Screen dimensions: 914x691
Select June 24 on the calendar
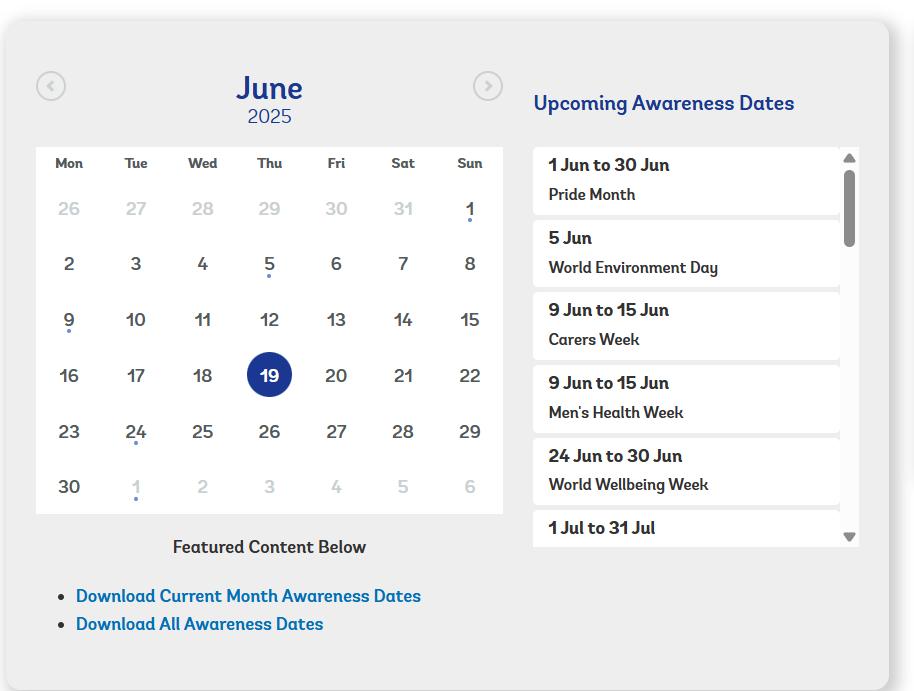(136, 432)
